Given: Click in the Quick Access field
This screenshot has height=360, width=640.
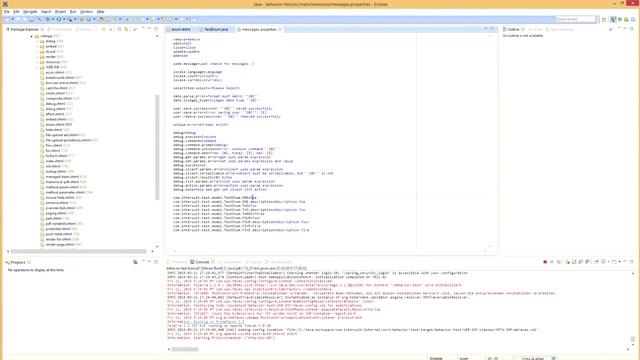Looking at the screenshot, I should tap(576, 19).
